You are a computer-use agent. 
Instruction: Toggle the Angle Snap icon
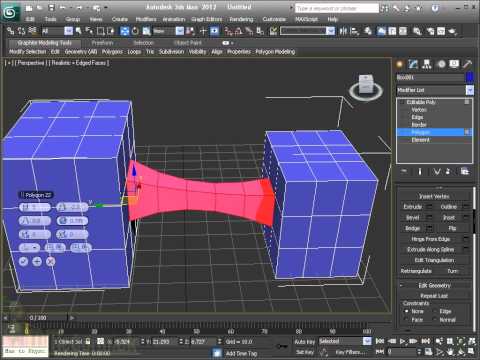click(239, 31)
